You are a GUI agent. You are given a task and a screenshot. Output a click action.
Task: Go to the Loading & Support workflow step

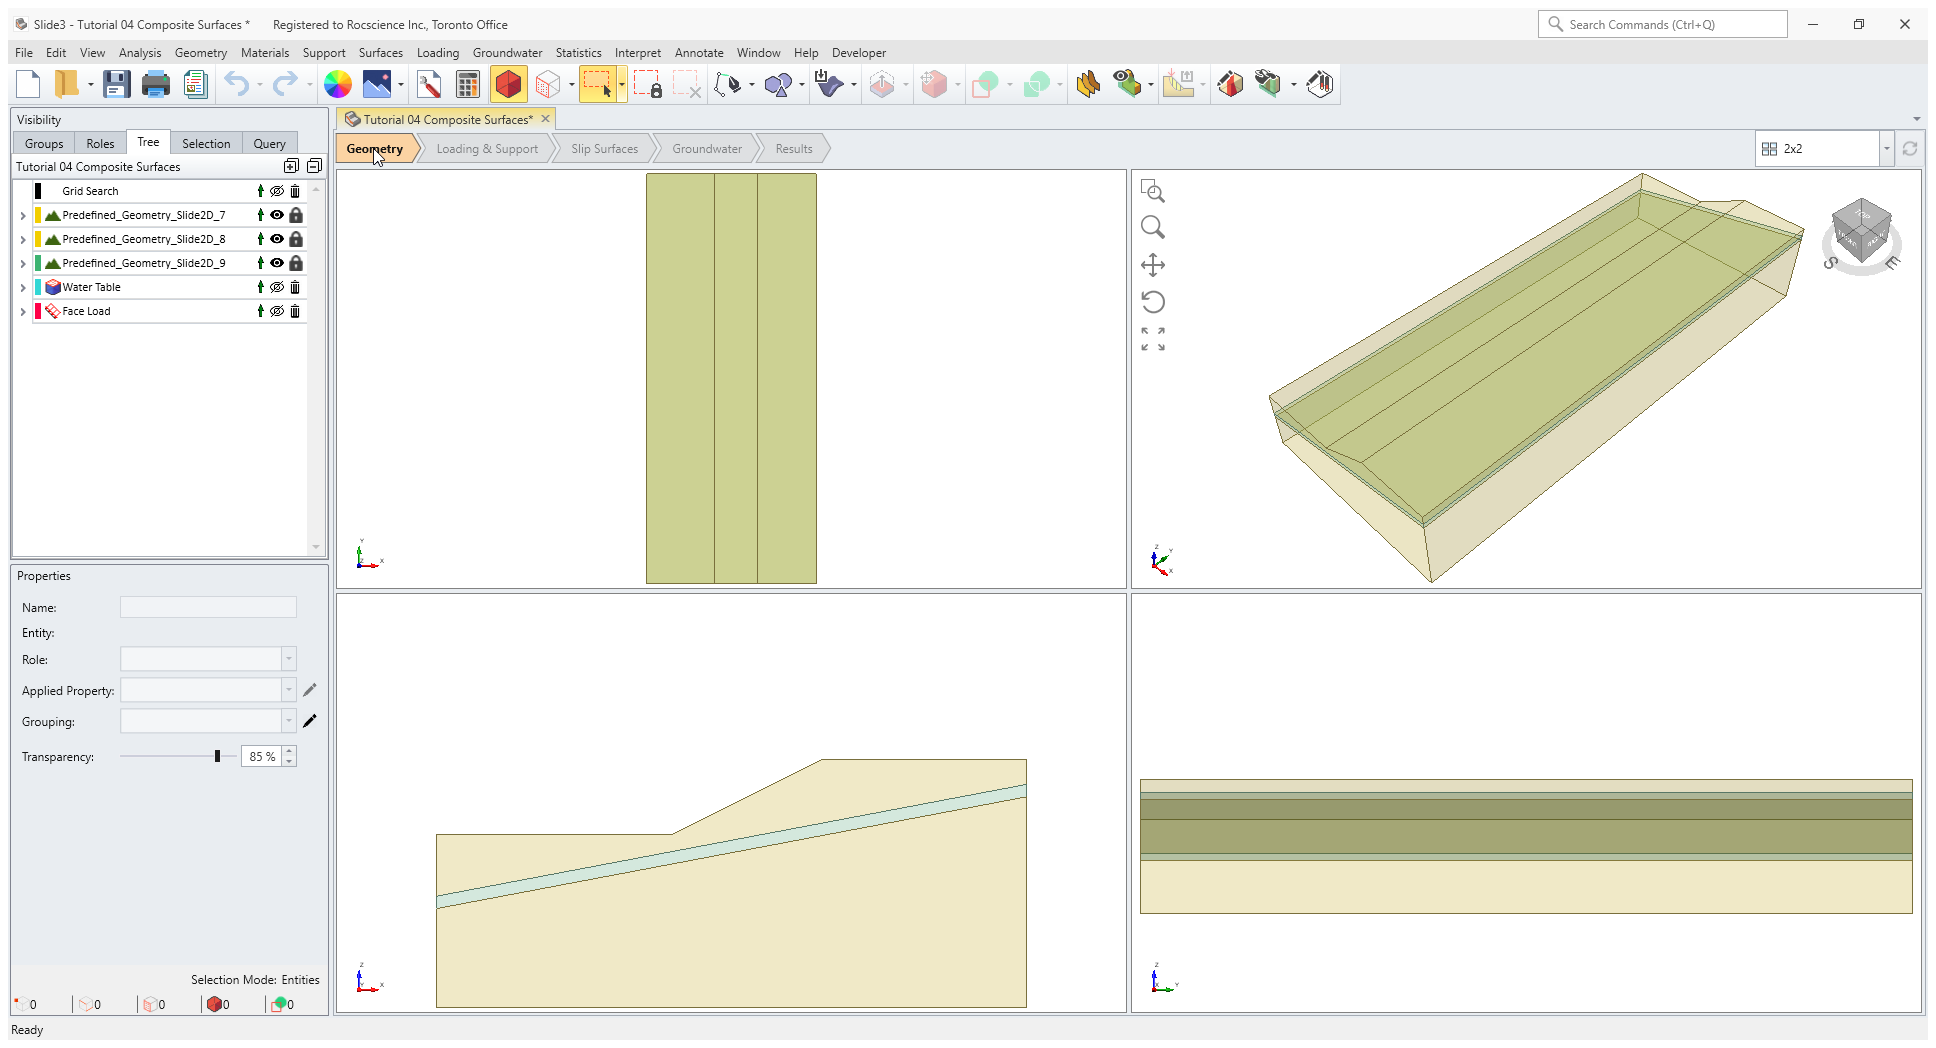point(487,149)
